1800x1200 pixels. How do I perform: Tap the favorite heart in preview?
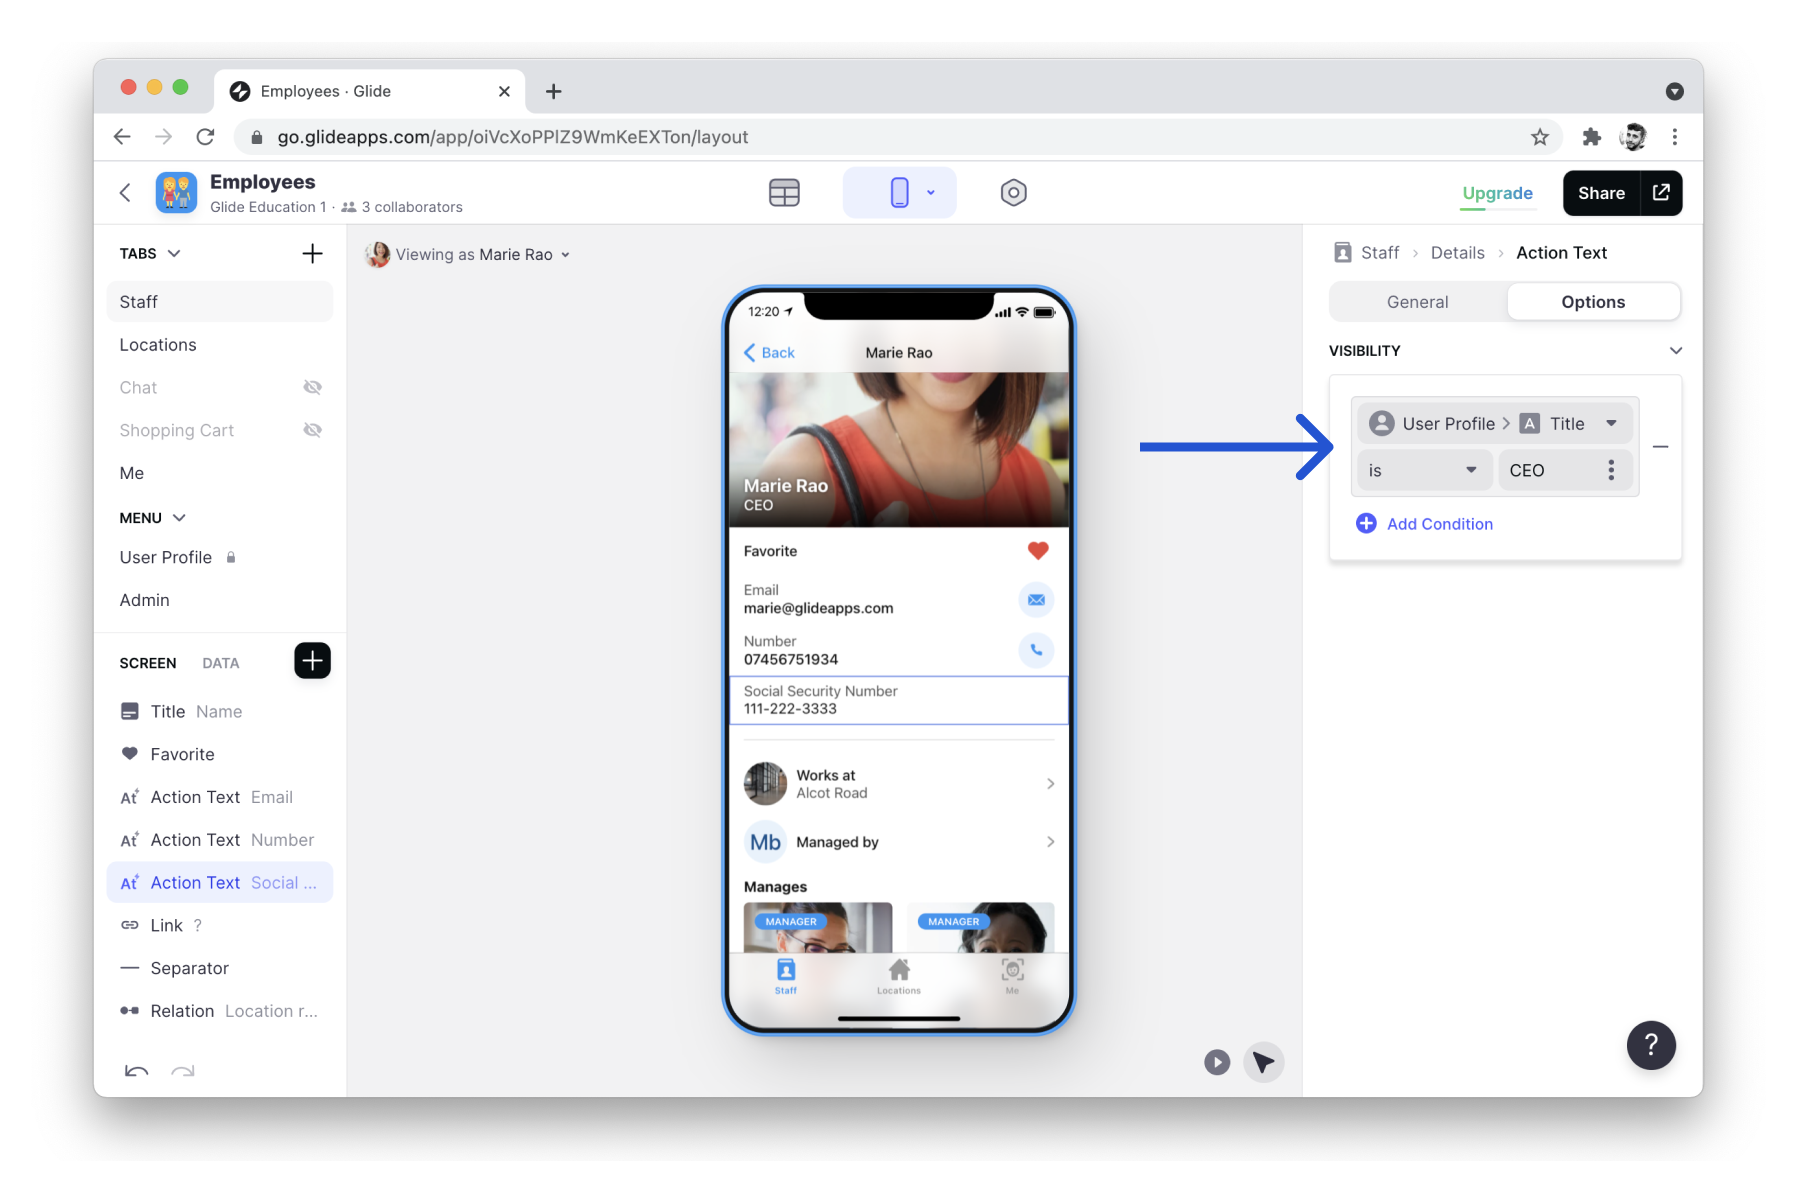pos(1037,551)
